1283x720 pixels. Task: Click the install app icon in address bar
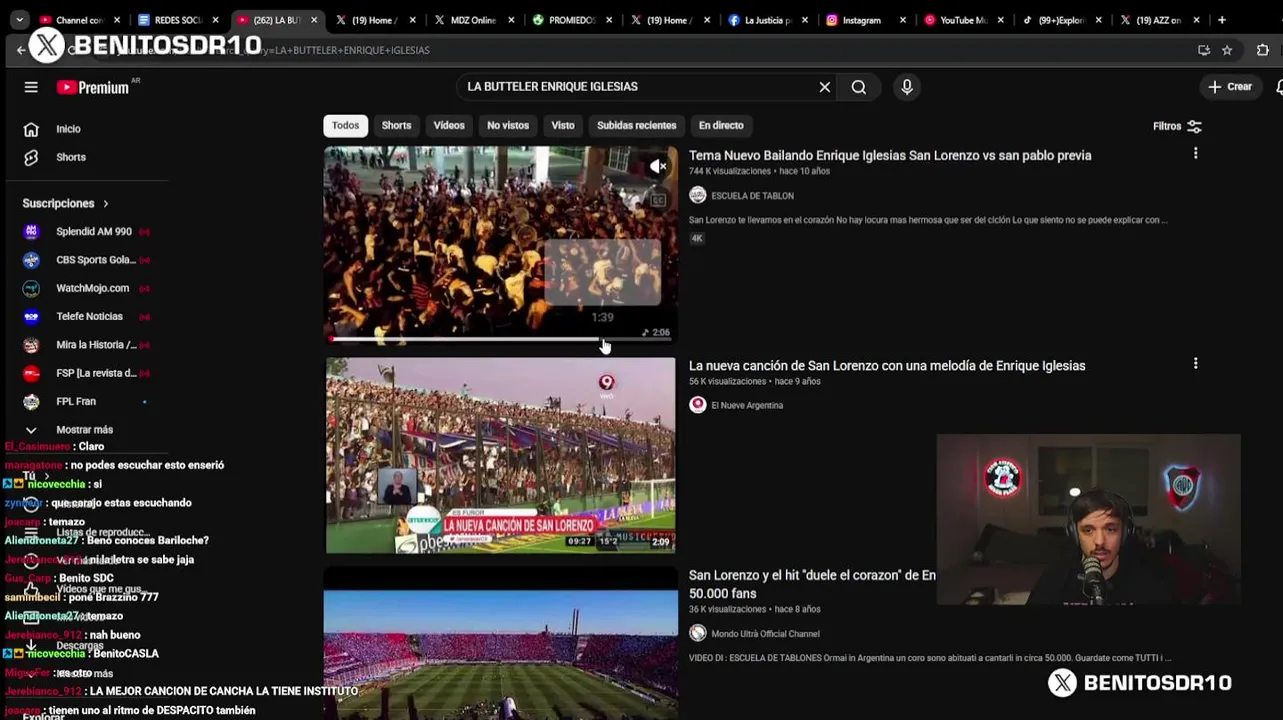[x=1204, y=50]
